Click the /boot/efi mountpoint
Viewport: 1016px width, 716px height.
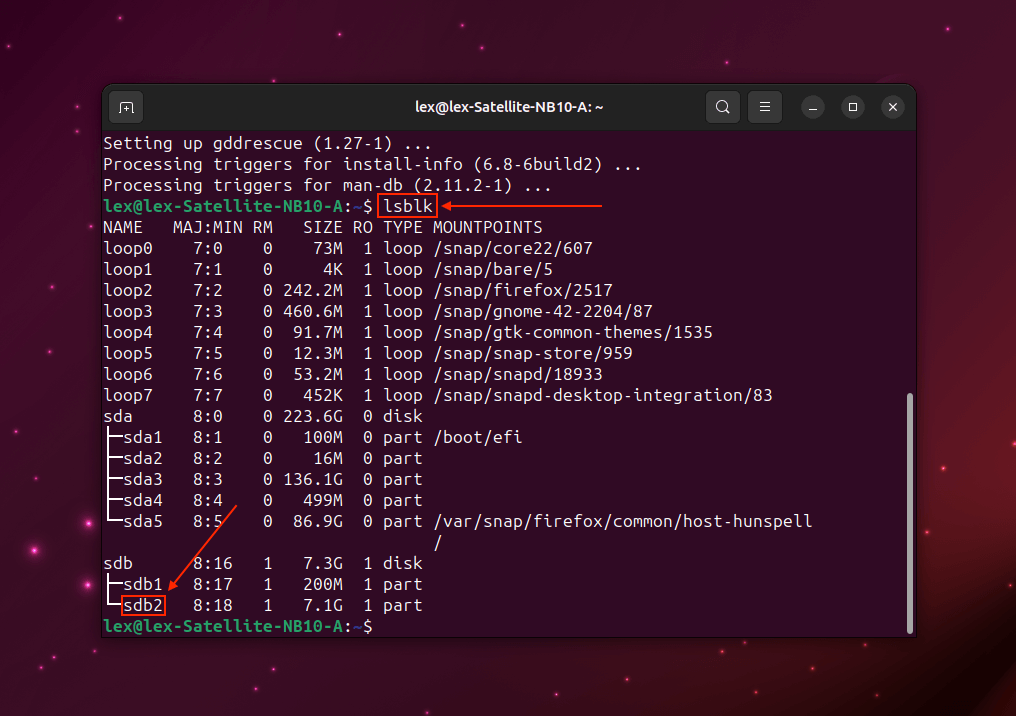tap(478, 437)
